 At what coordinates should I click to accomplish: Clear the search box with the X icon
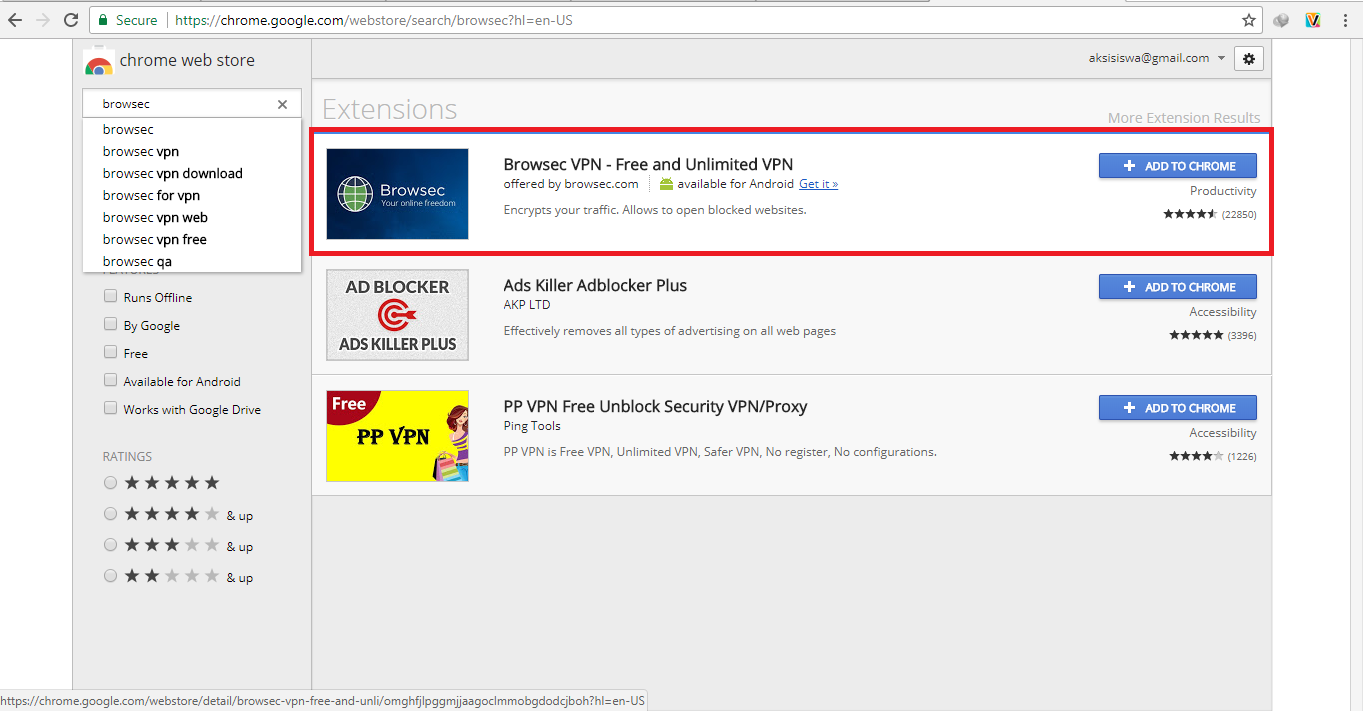click(x=282, y=104)
